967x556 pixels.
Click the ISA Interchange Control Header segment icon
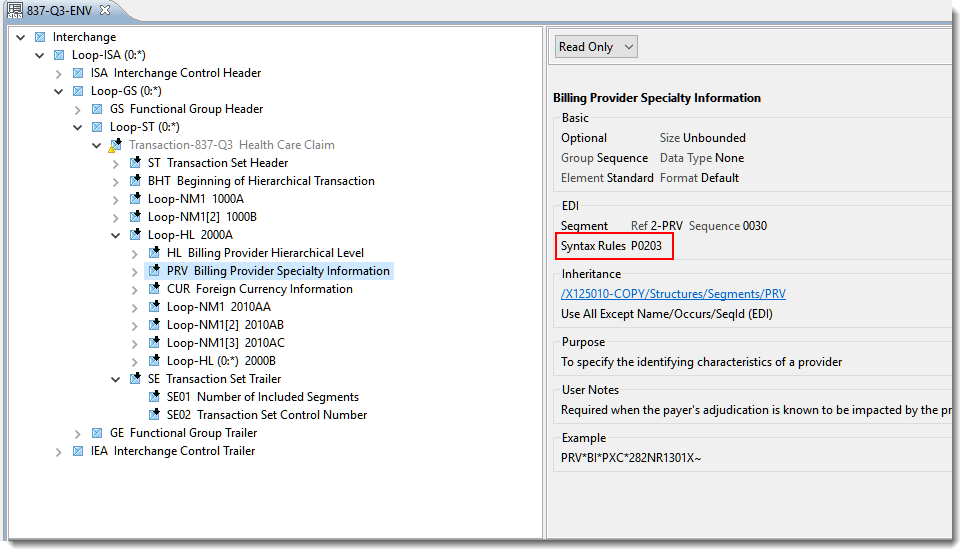coord(78,73)
